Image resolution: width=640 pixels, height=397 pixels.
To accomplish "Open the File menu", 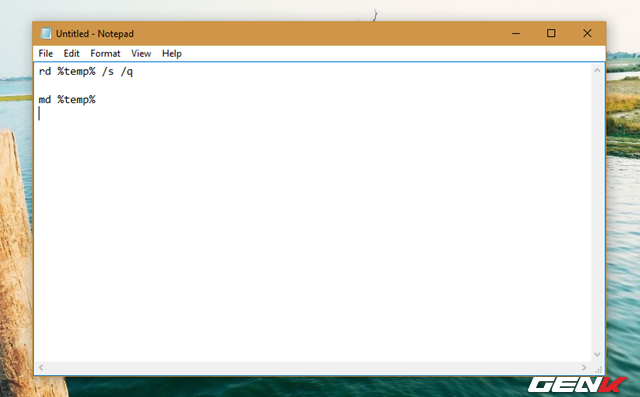I will tap(46, 53).
